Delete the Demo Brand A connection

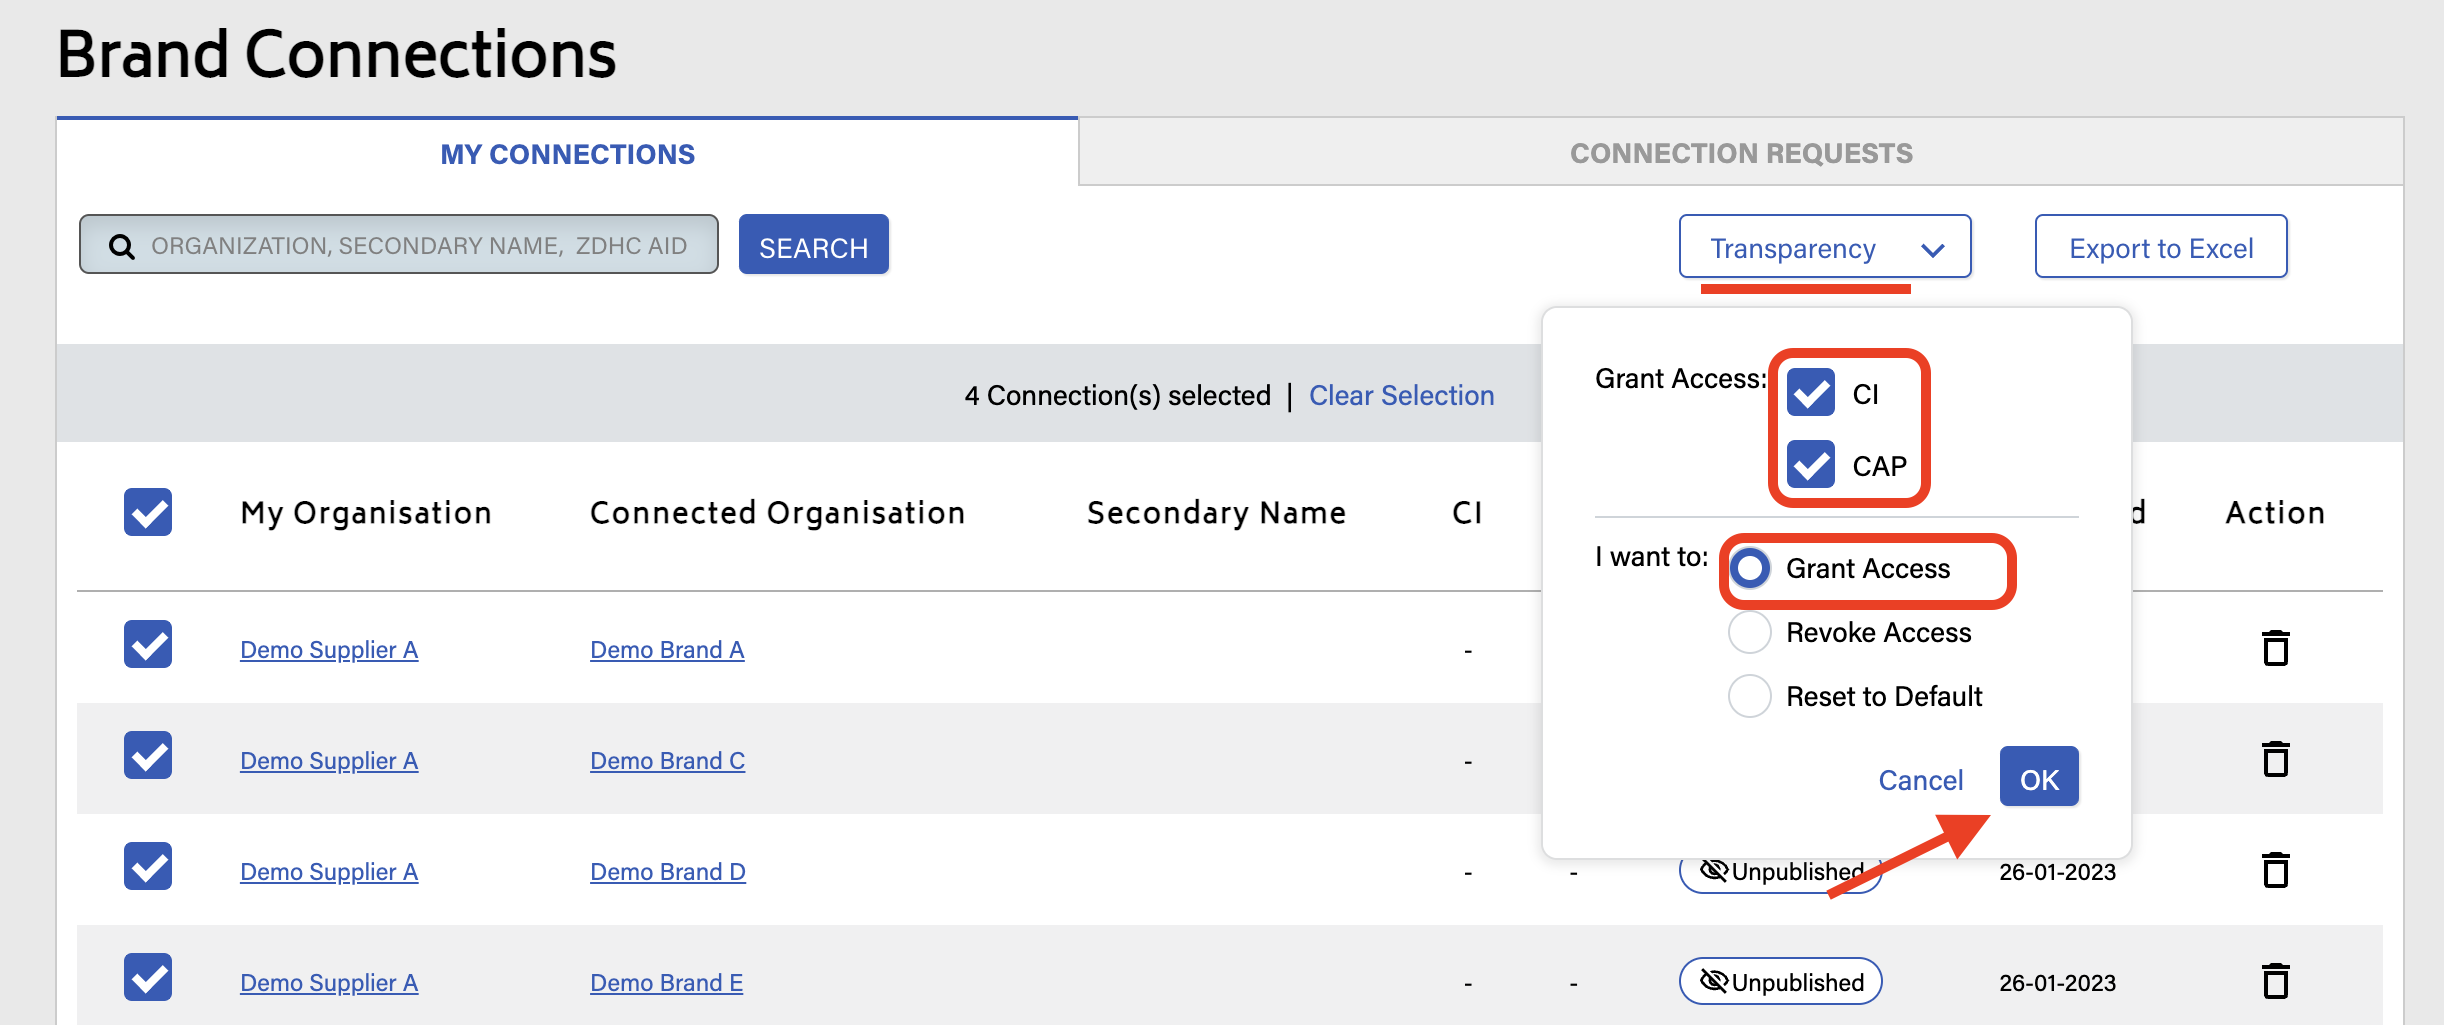point(2275,648)
